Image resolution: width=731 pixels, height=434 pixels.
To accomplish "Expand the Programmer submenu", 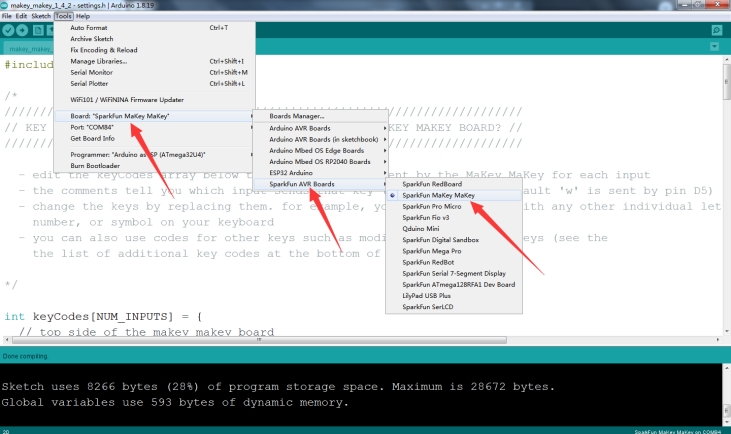I will pos(155,154).
